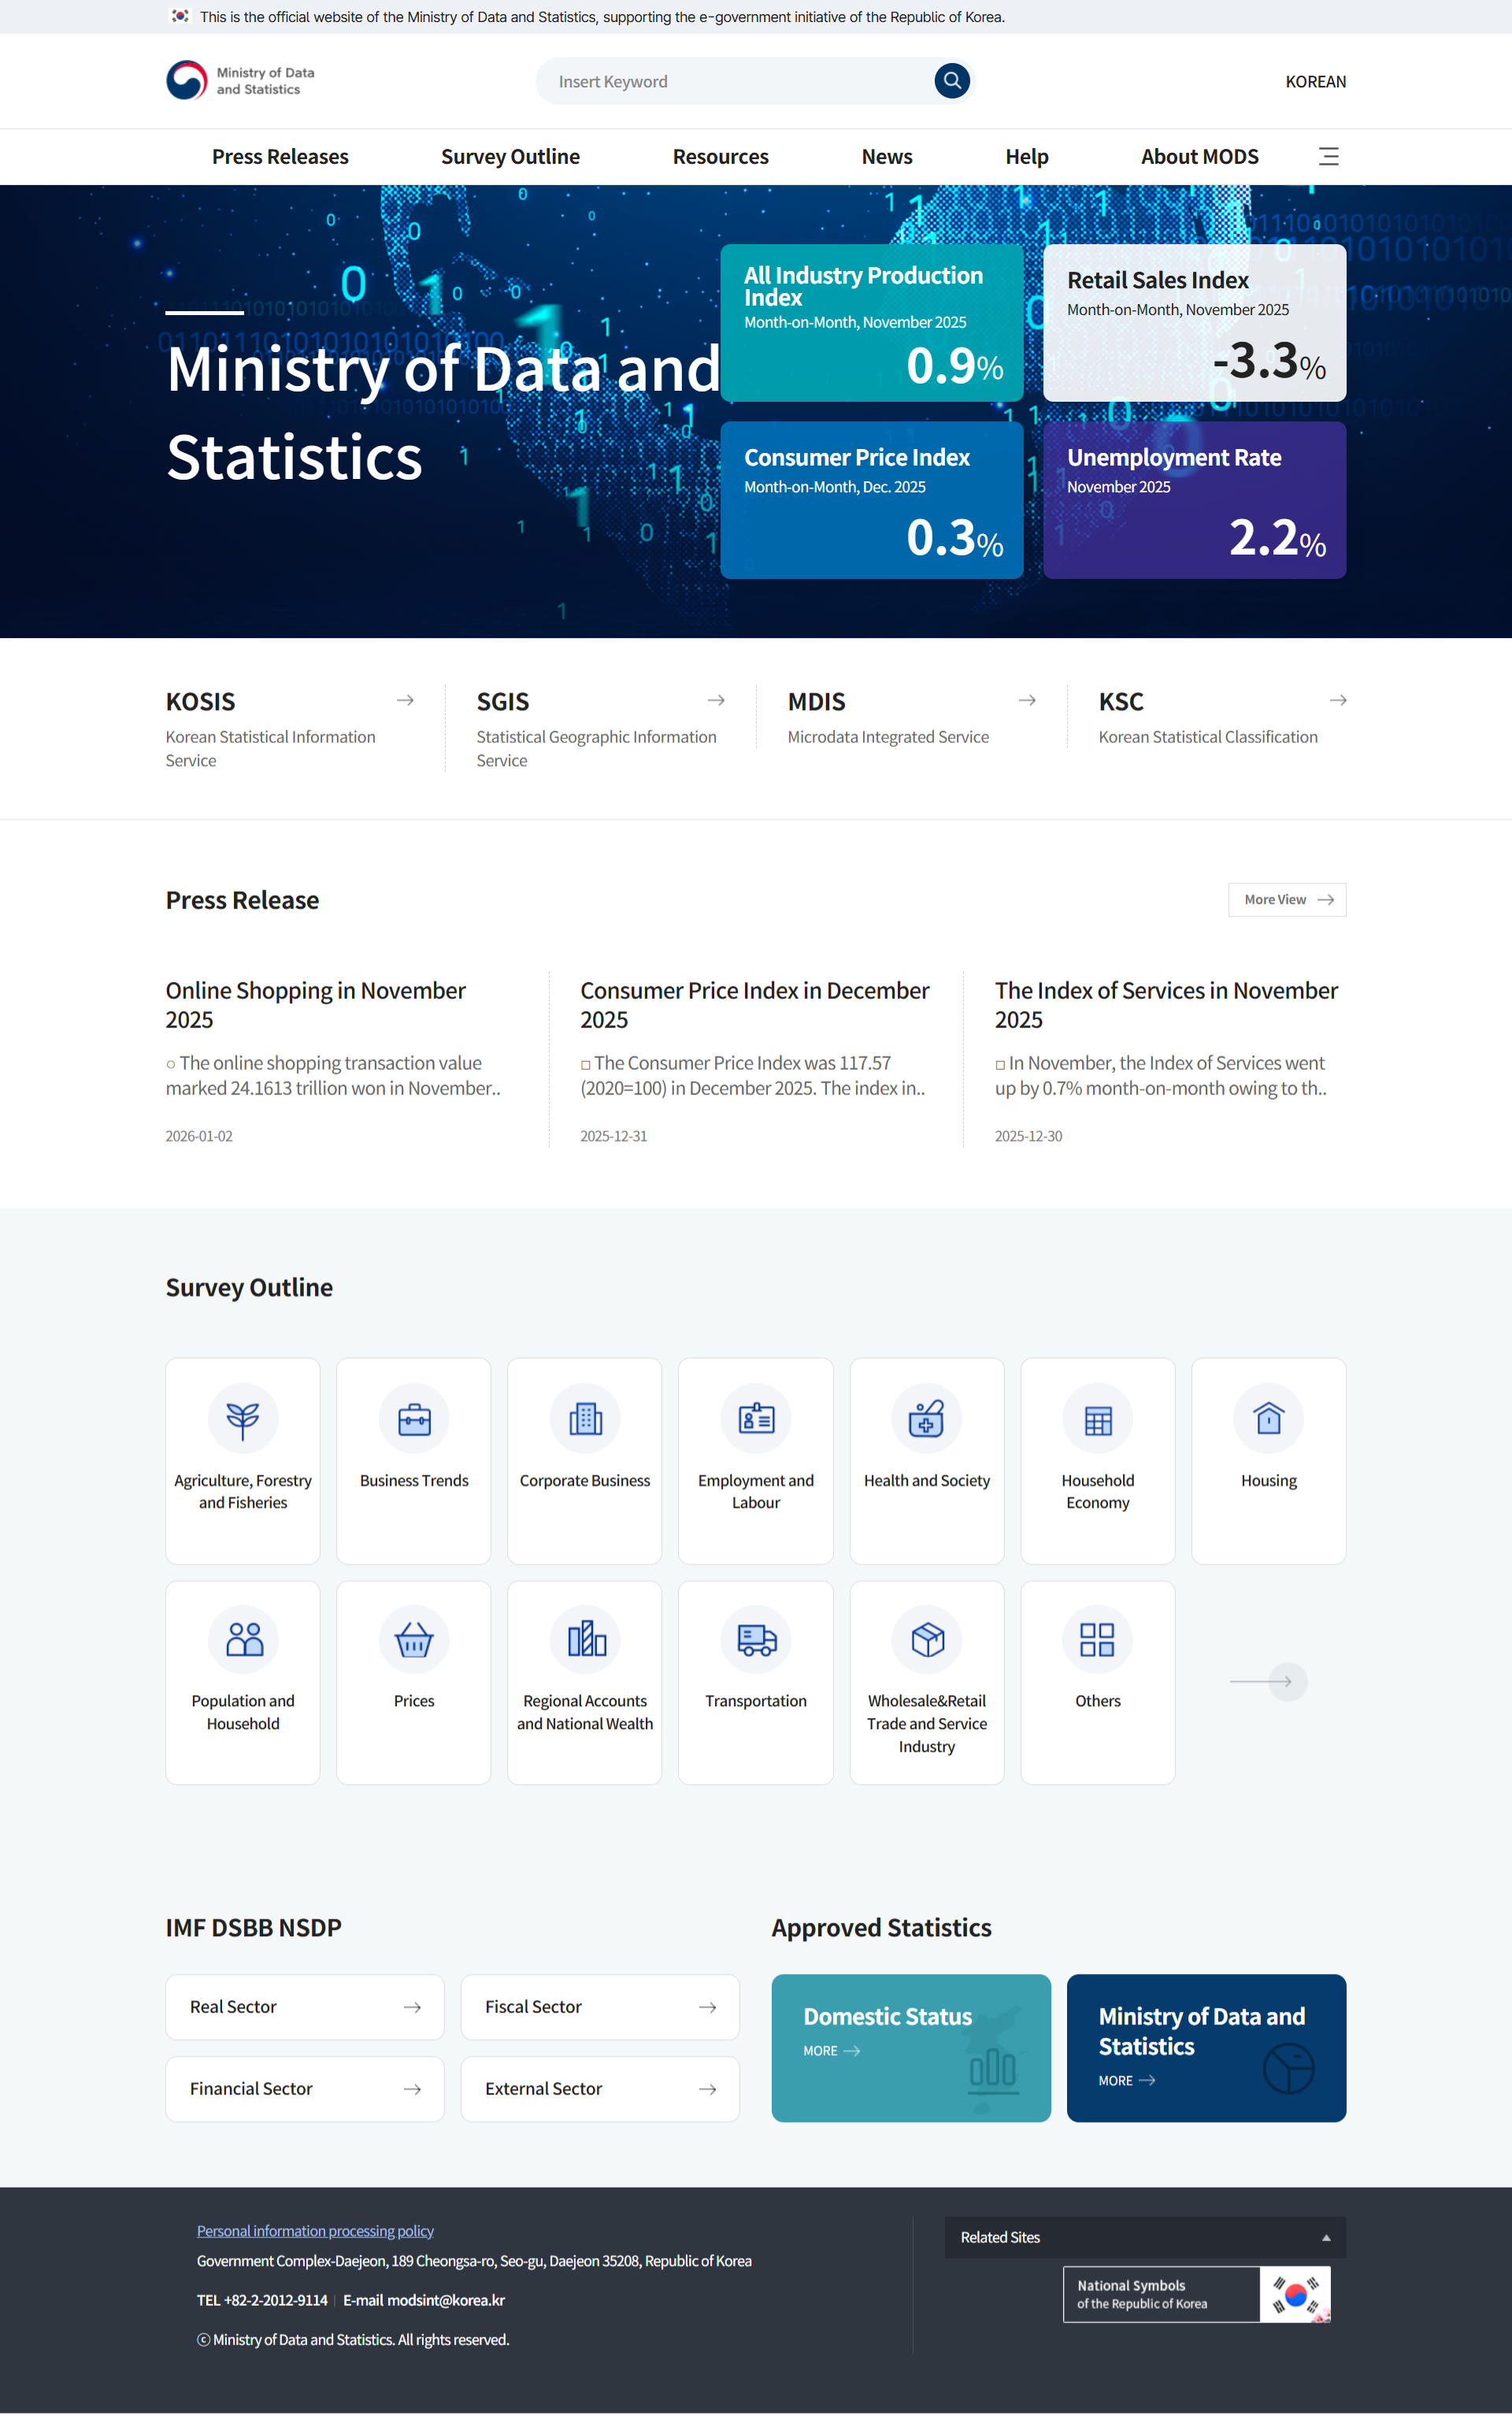Expand the Related Sites dropdown
This screenshot has width=1512, height=2416.
pos(1144,2237)
